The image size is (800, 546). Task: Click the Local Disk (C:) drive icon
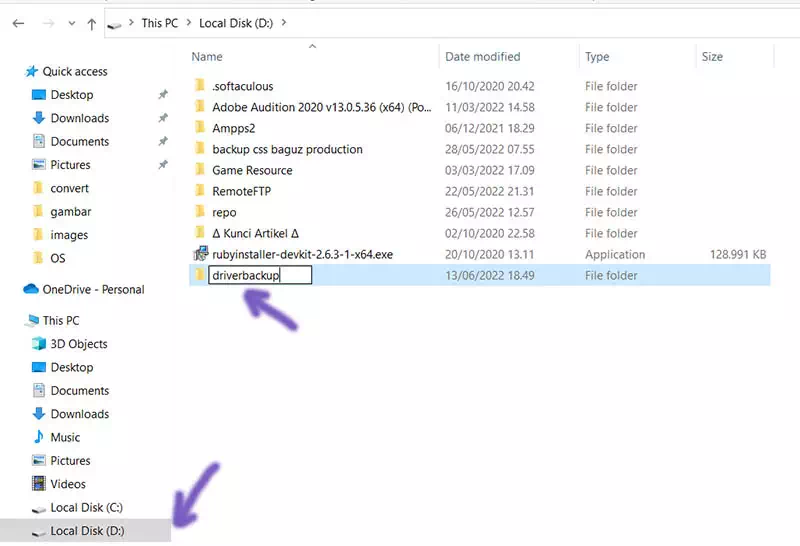(39, 509)
